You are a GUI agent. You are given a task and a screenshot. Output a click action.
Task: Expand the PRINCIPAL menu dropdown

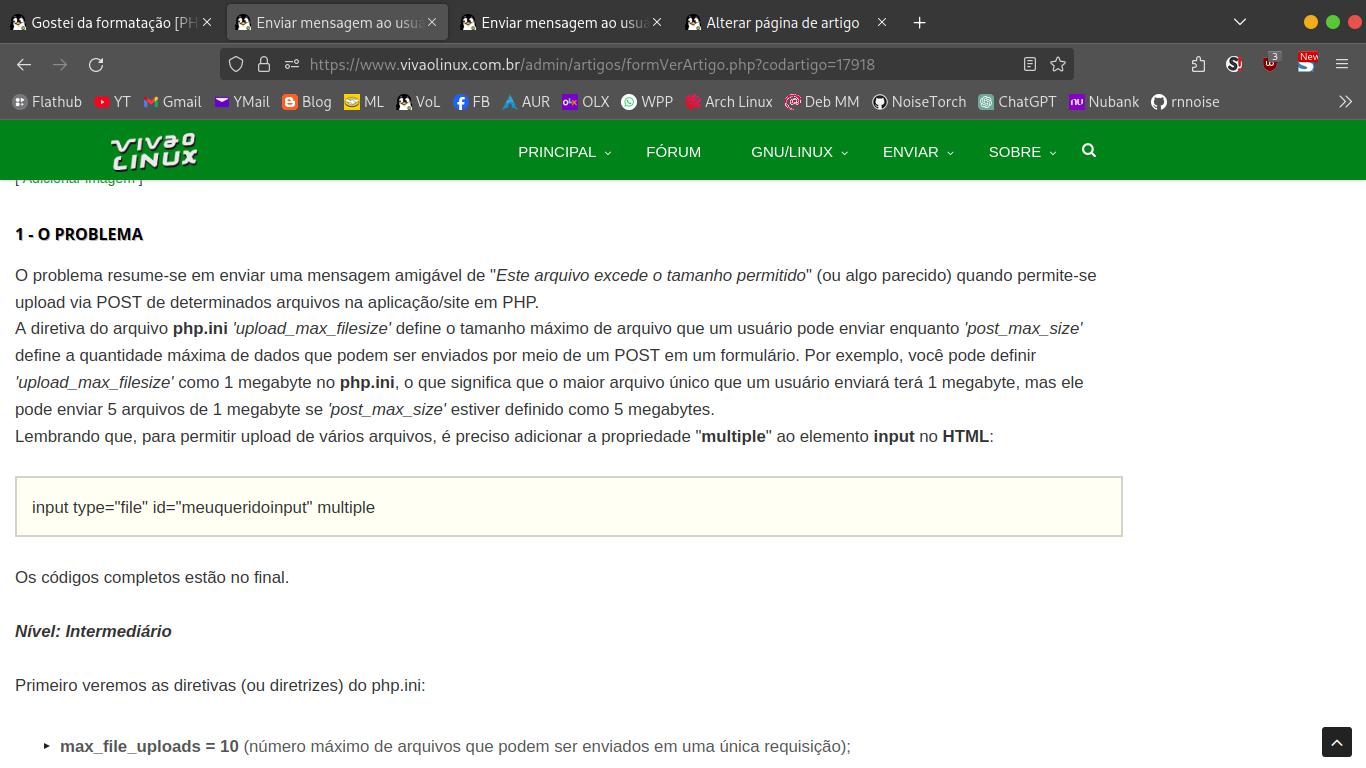click(564, 152)
